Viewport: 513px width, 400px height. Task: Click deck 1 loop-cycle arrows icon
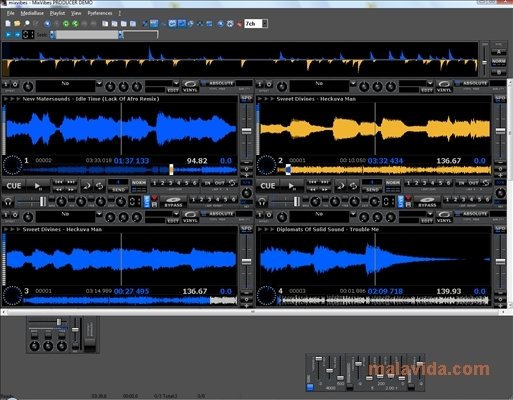click(100, 186)
